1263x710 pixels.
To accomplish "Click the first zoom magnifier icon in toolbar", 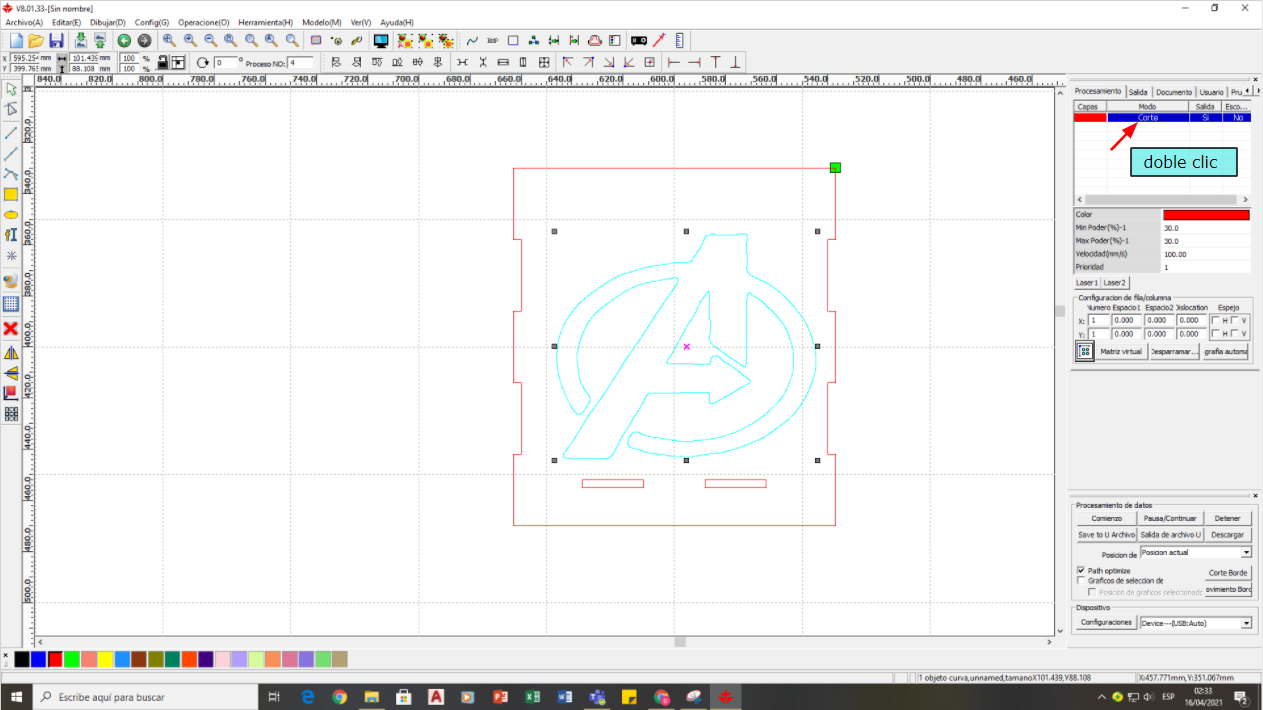I will tap(169, 41).
